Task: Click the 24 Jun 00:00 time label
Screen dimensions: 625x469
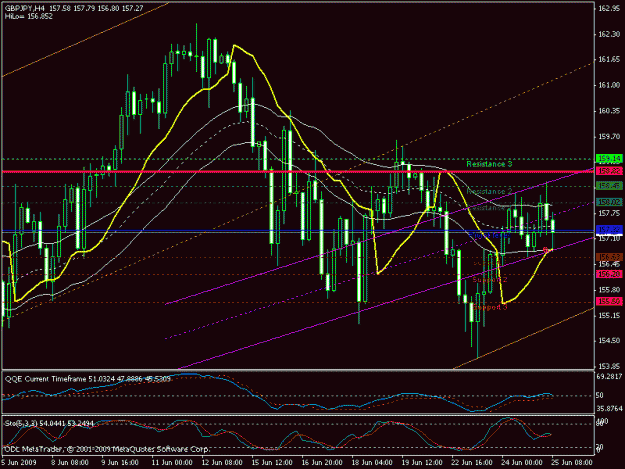Action: (522, 463)
